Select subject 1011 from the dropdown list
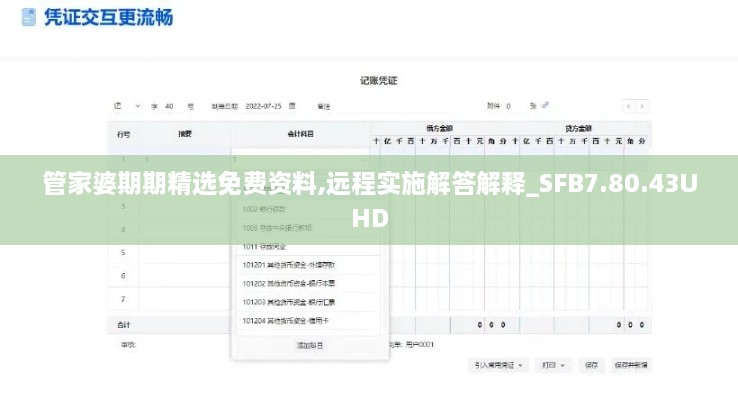Image resolution: width=738 pixels, height=400 pixels. coord(308,247)
